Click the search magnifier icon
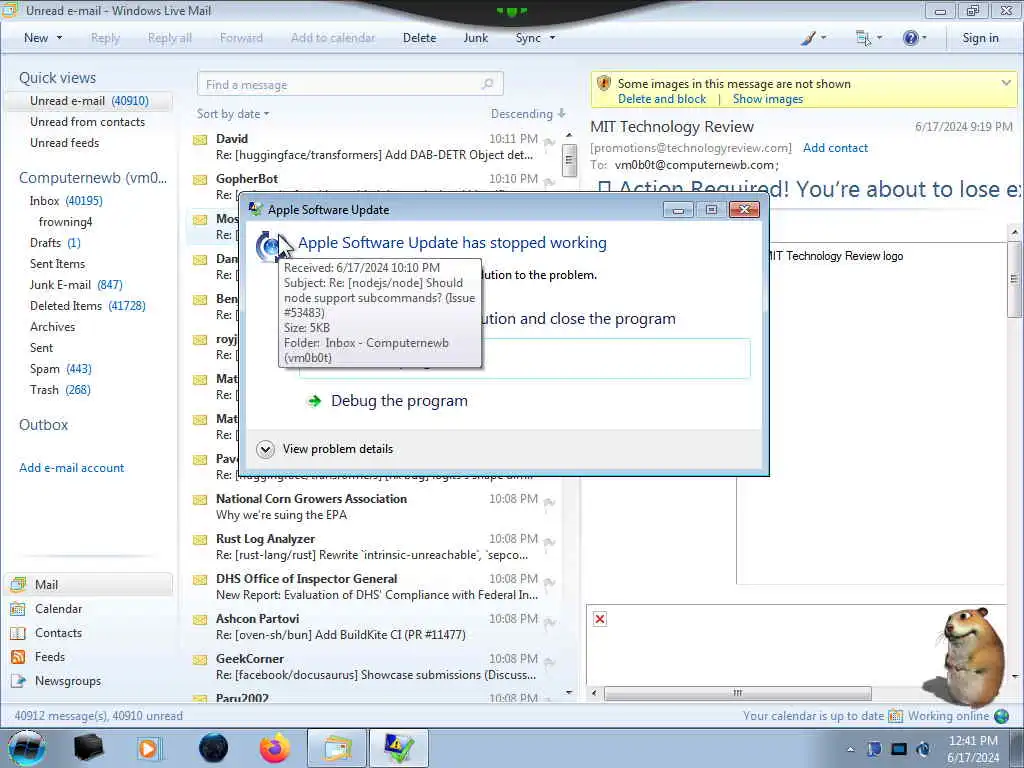This screenshot has width=1024, height=768. click(488, 84)
